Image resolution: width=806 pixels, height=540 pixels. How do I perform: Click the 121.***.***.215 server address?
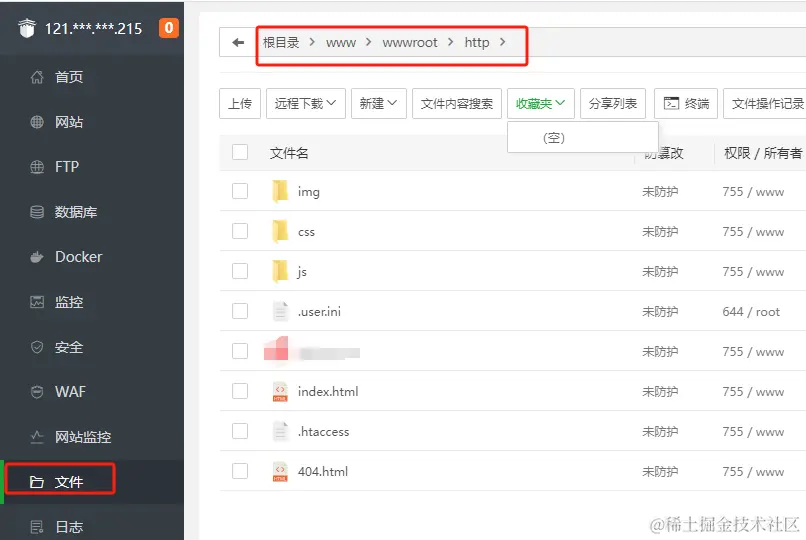click(93, 28)
